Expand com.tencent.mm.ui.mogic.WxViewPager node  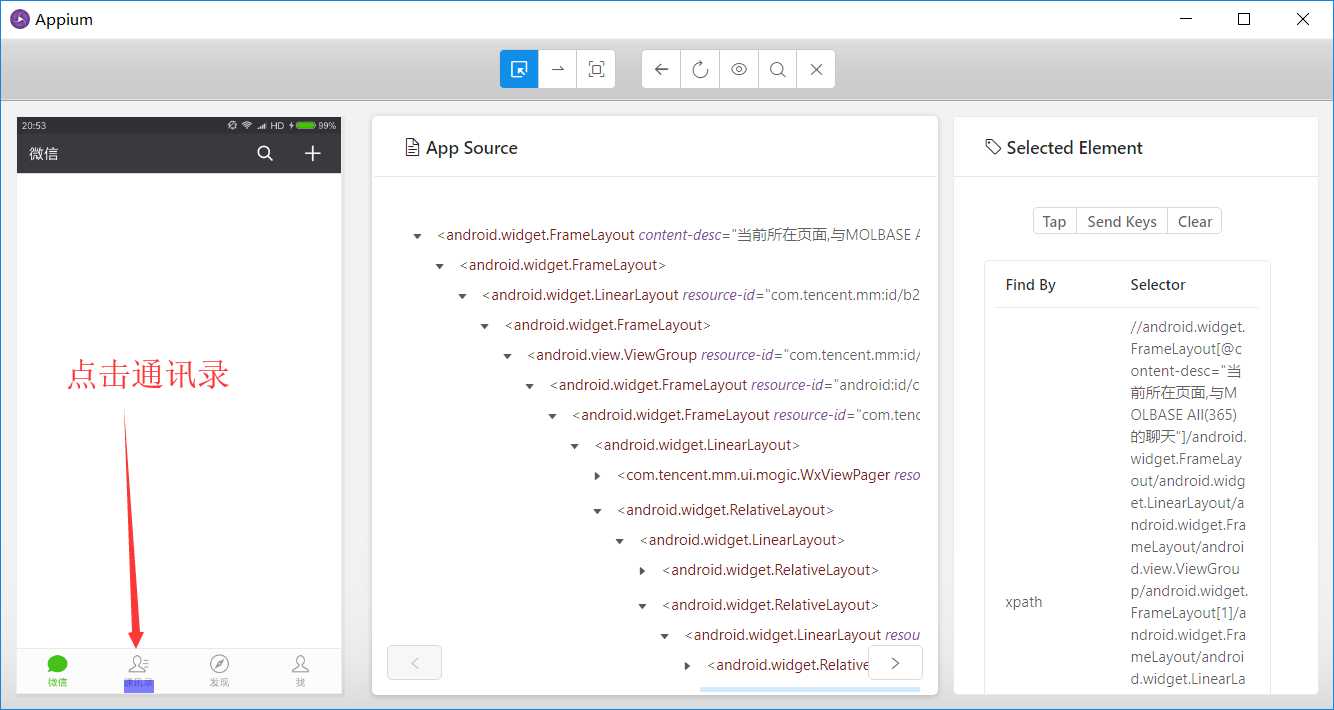pos(597,476)
